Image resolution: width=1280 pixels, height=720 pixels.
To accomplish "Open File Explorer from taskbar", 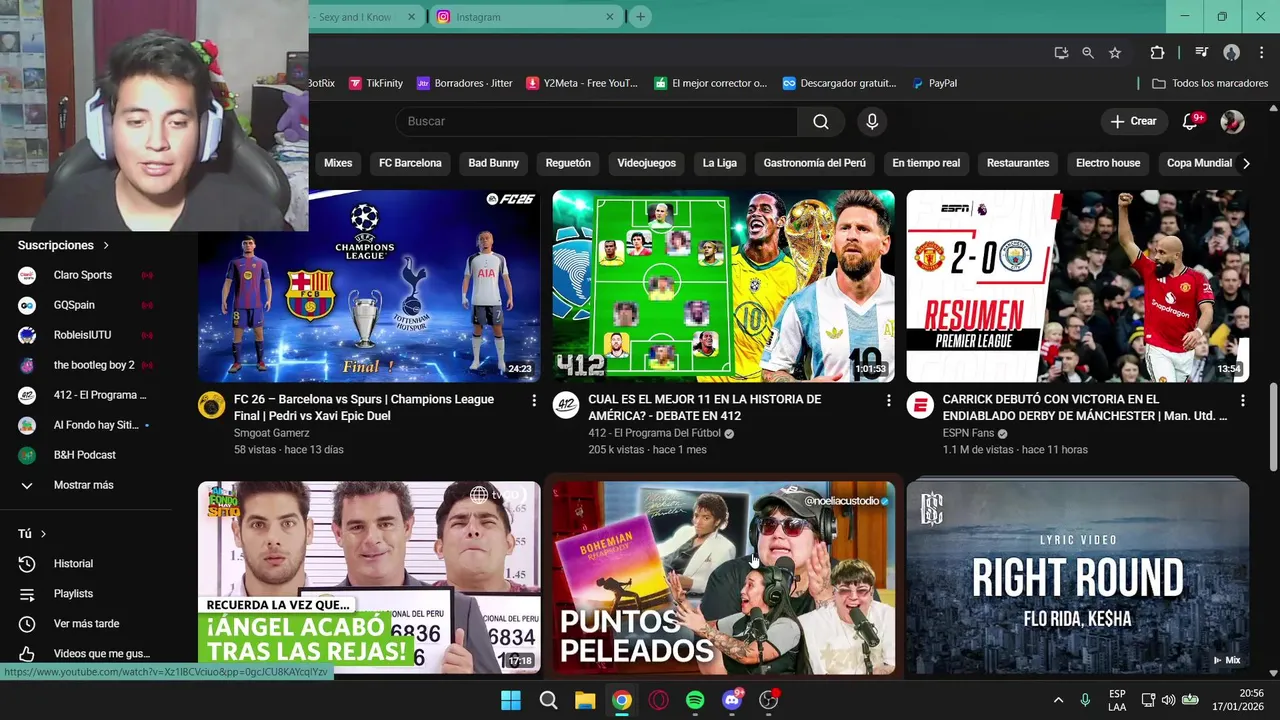I will 585,700.
